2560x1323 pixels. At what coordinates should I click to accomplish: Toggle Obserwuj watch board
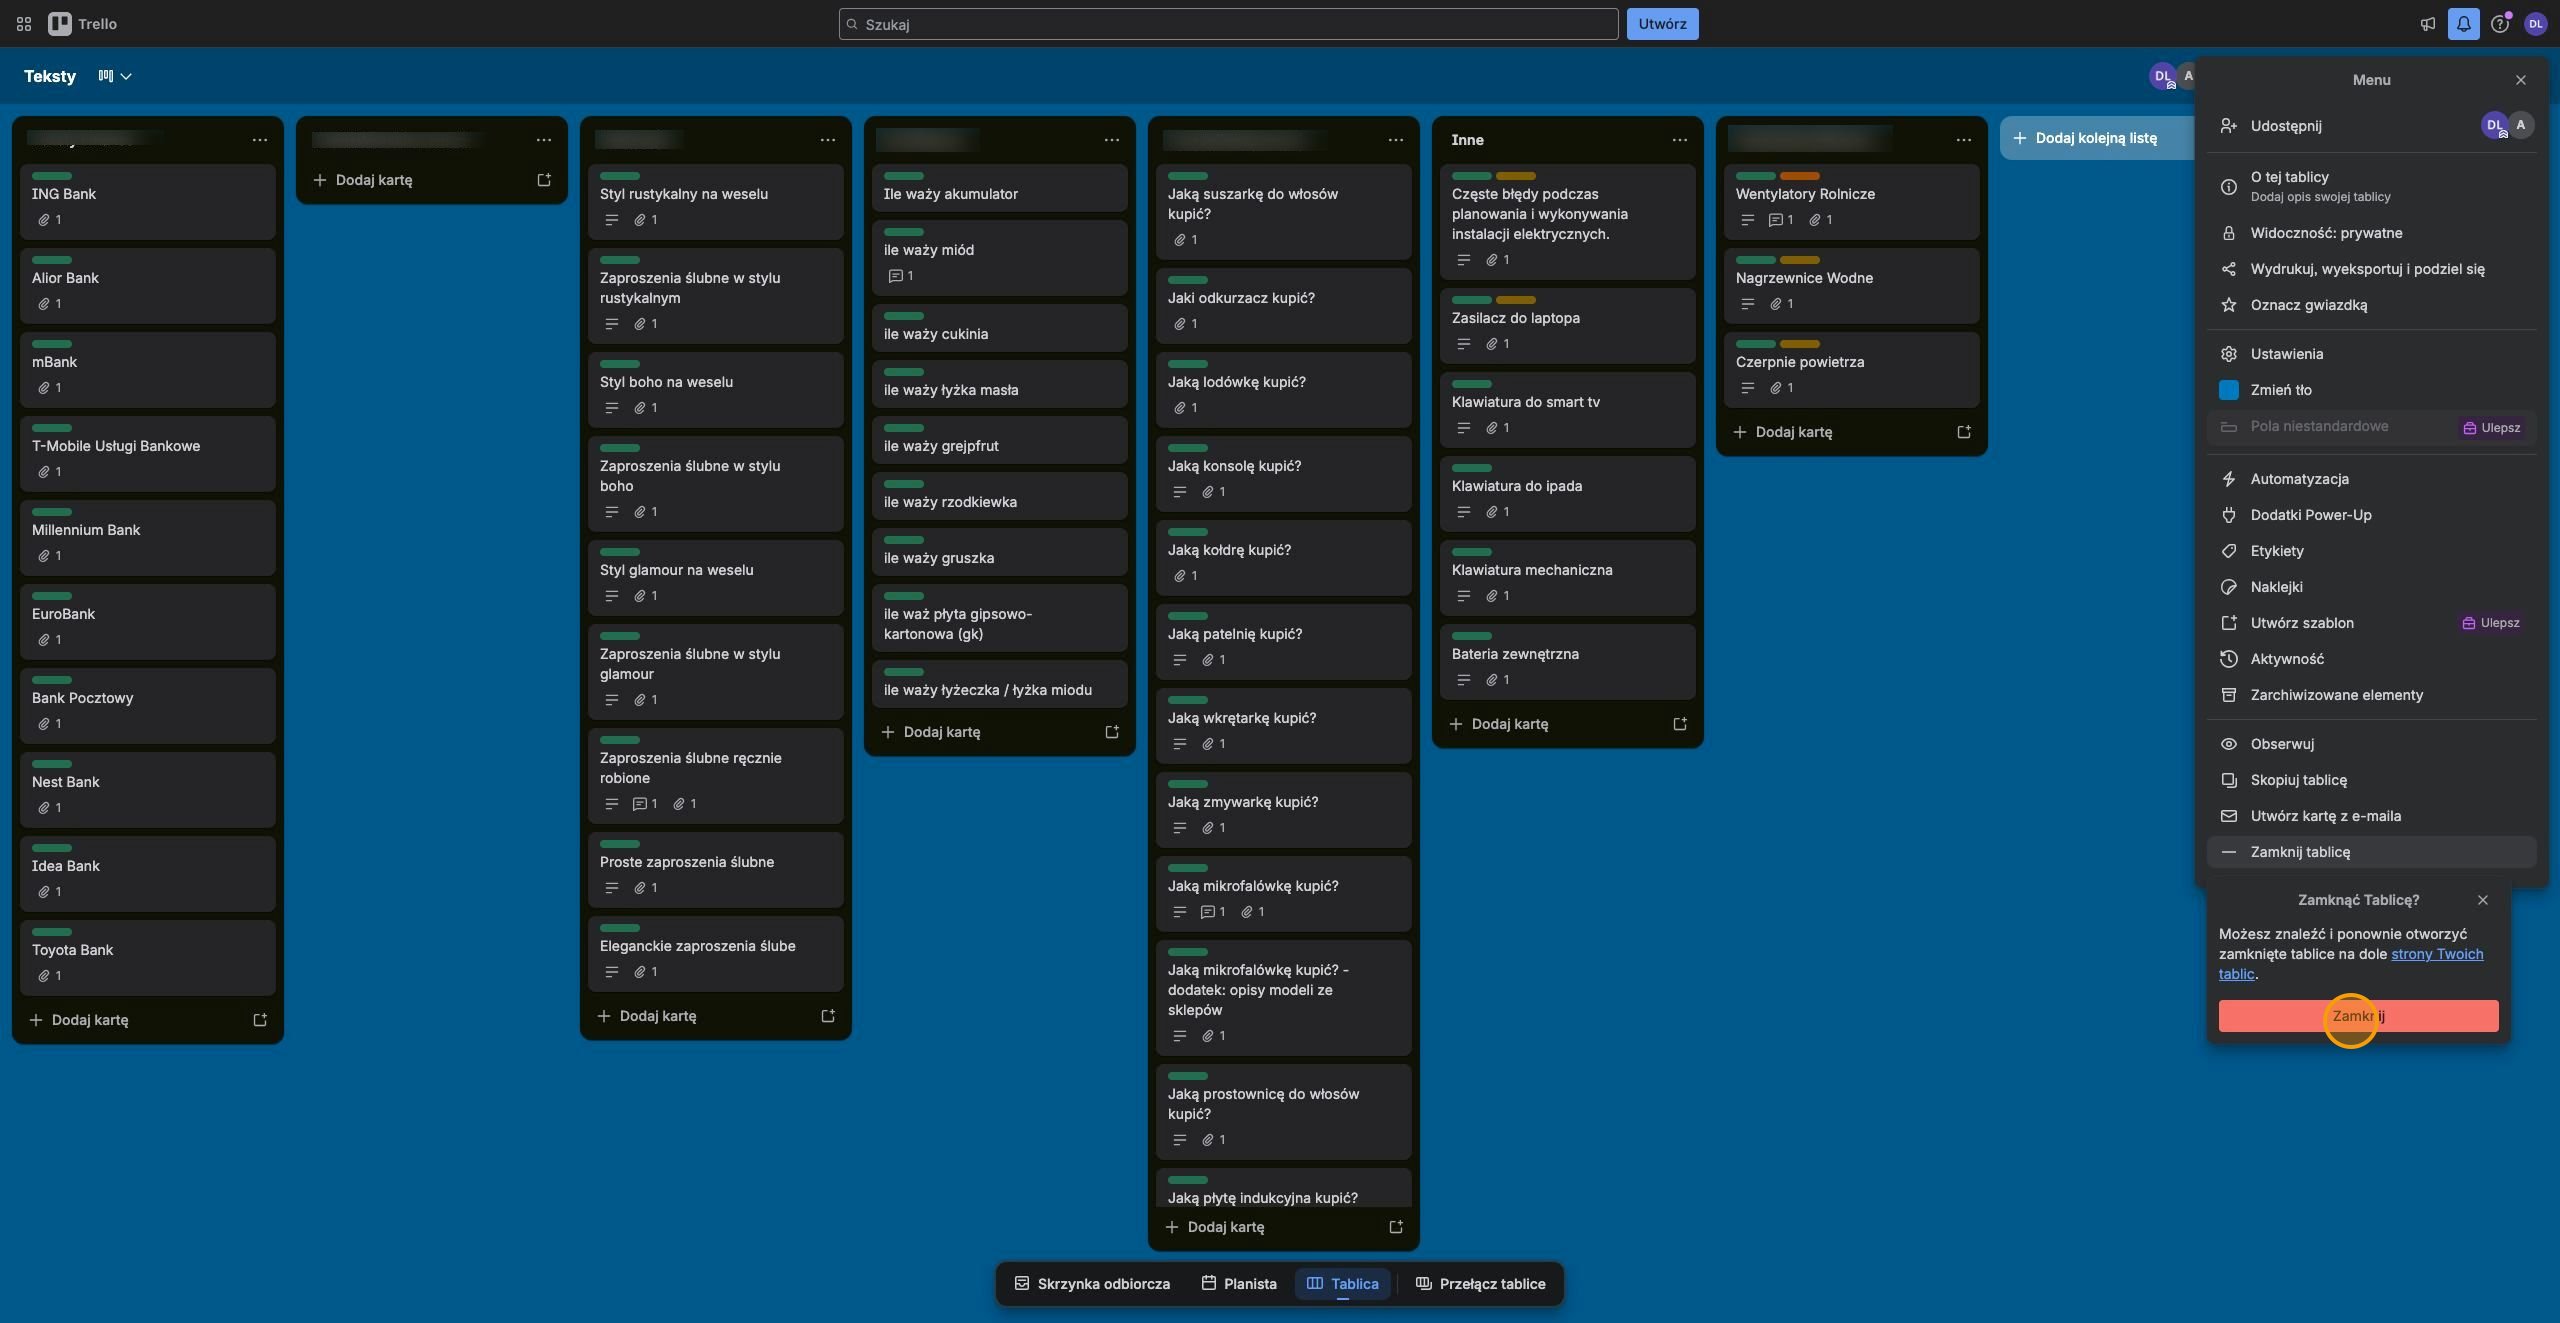click(2371, 744)
